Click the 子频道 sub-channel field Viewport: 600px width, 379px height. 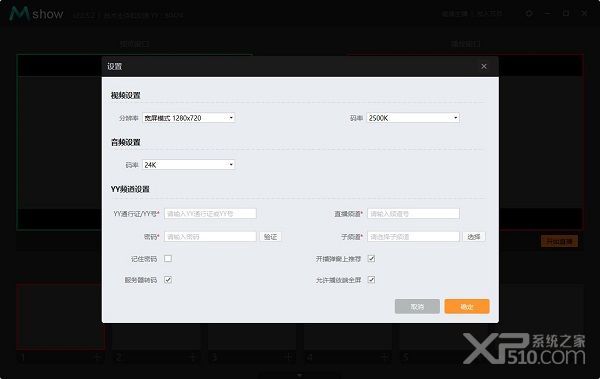413,237
